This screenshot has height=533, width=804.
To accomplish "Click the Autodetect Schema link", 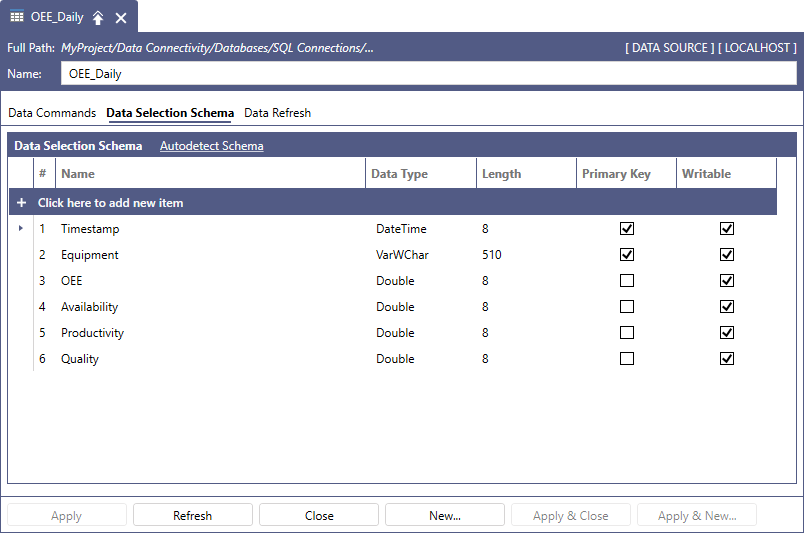I will pos(212,146).
